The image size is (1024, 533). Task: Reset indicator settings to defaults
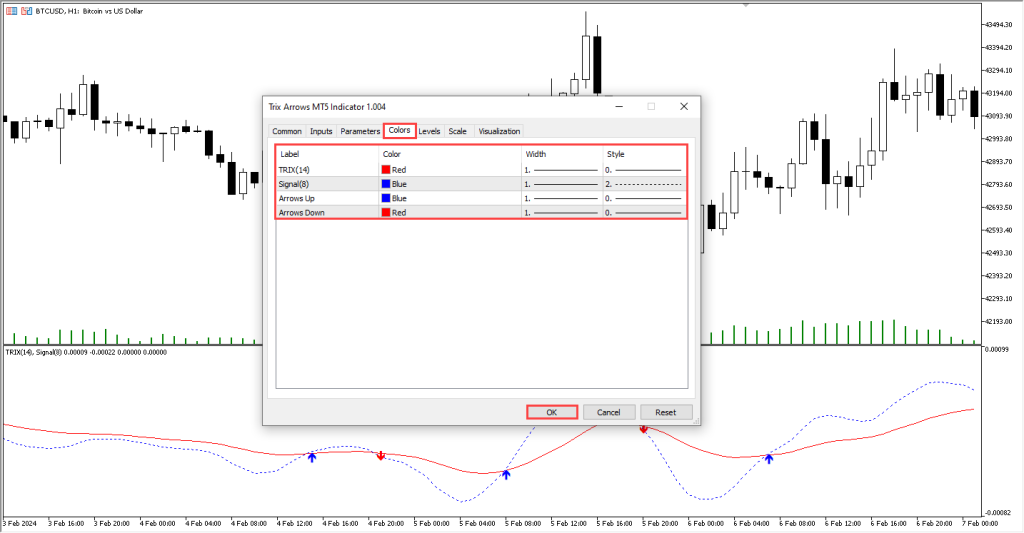pos(665,412)
